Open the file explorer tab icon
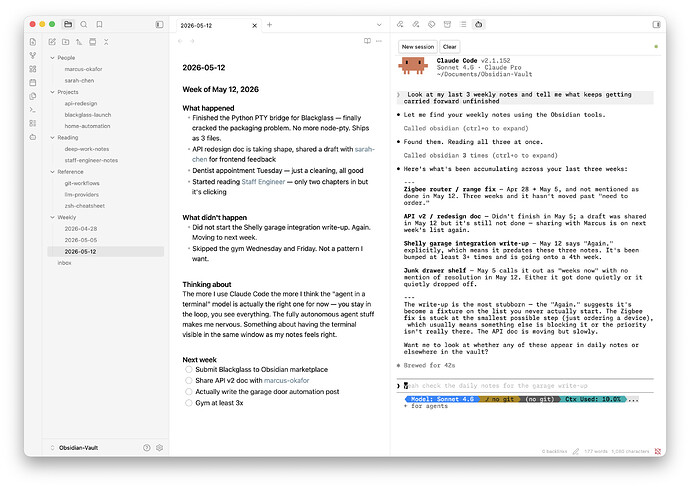This screenshot has width=690, height=487. [68, 24]
